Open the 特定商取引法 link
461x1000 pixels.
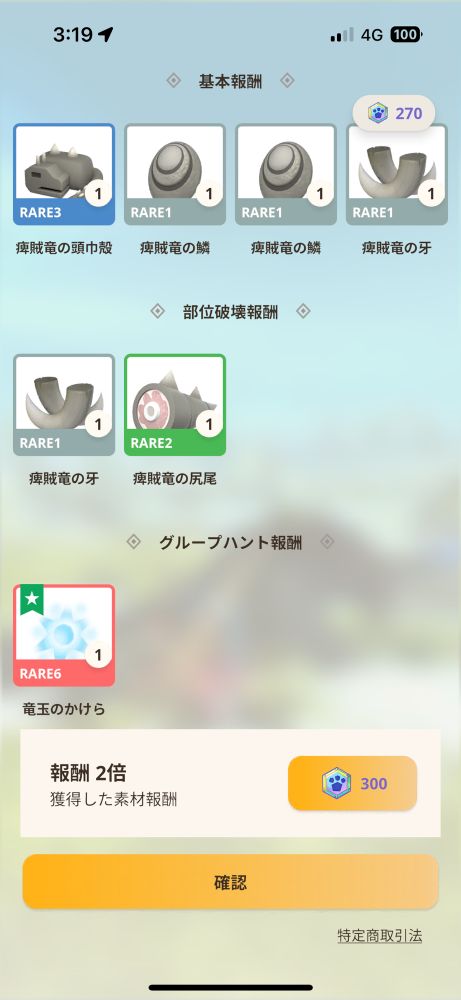click(379, 936)
